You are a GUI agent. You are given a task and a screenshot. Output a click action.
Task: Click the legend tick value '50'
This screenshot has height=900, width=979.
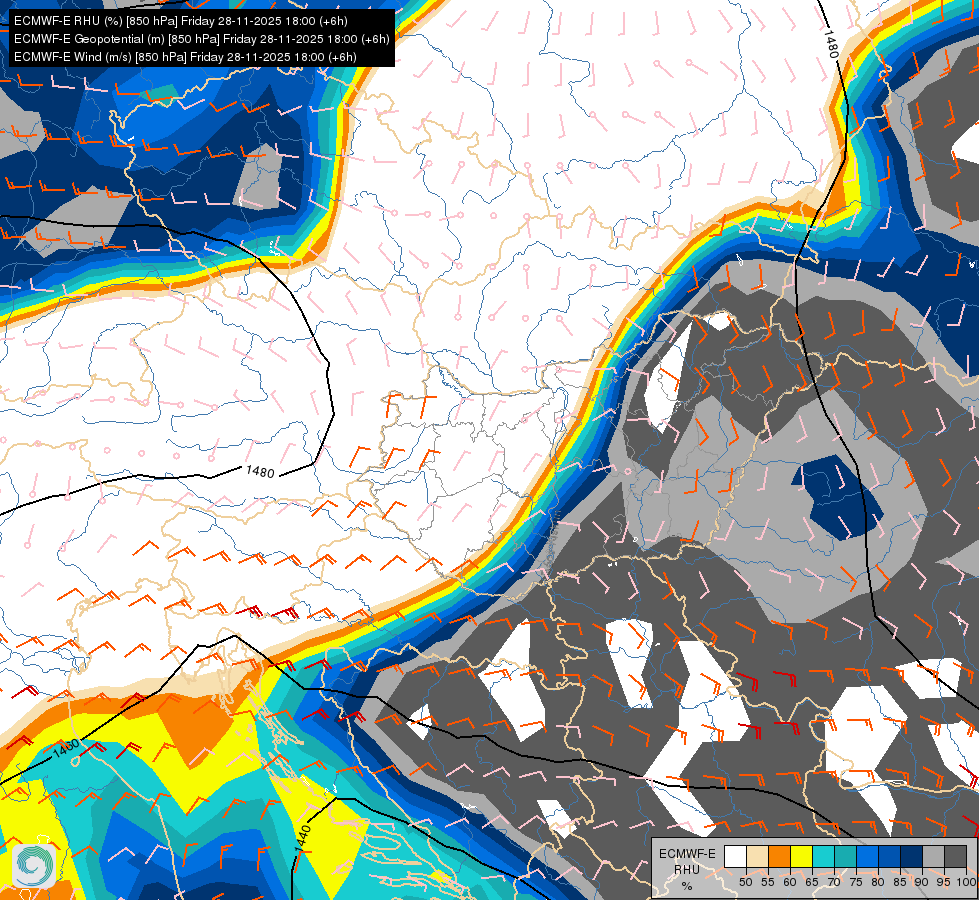tap(745, 883)
